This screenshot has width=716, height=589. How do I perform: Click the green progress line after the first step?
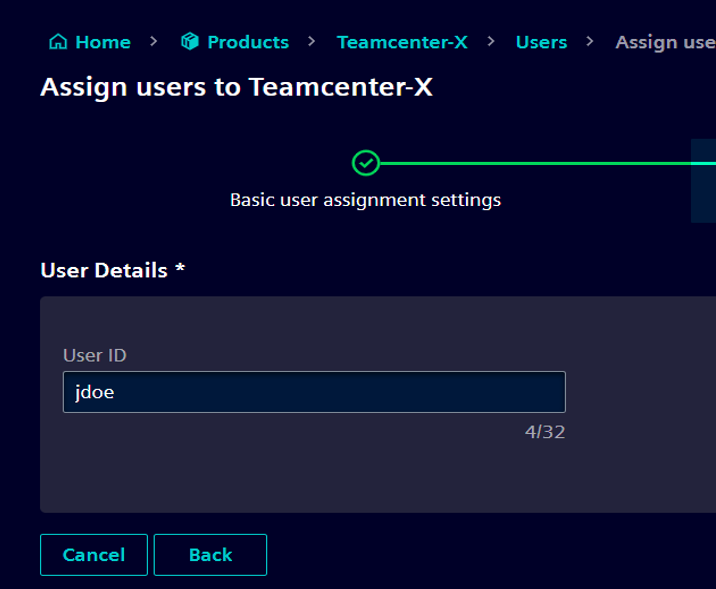(548, 163)
